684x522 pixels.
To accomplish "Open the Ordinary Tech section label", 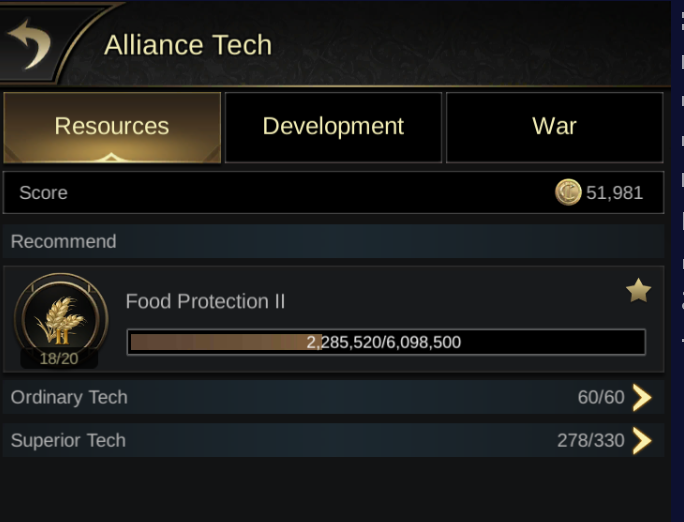I will pos(69,397).
